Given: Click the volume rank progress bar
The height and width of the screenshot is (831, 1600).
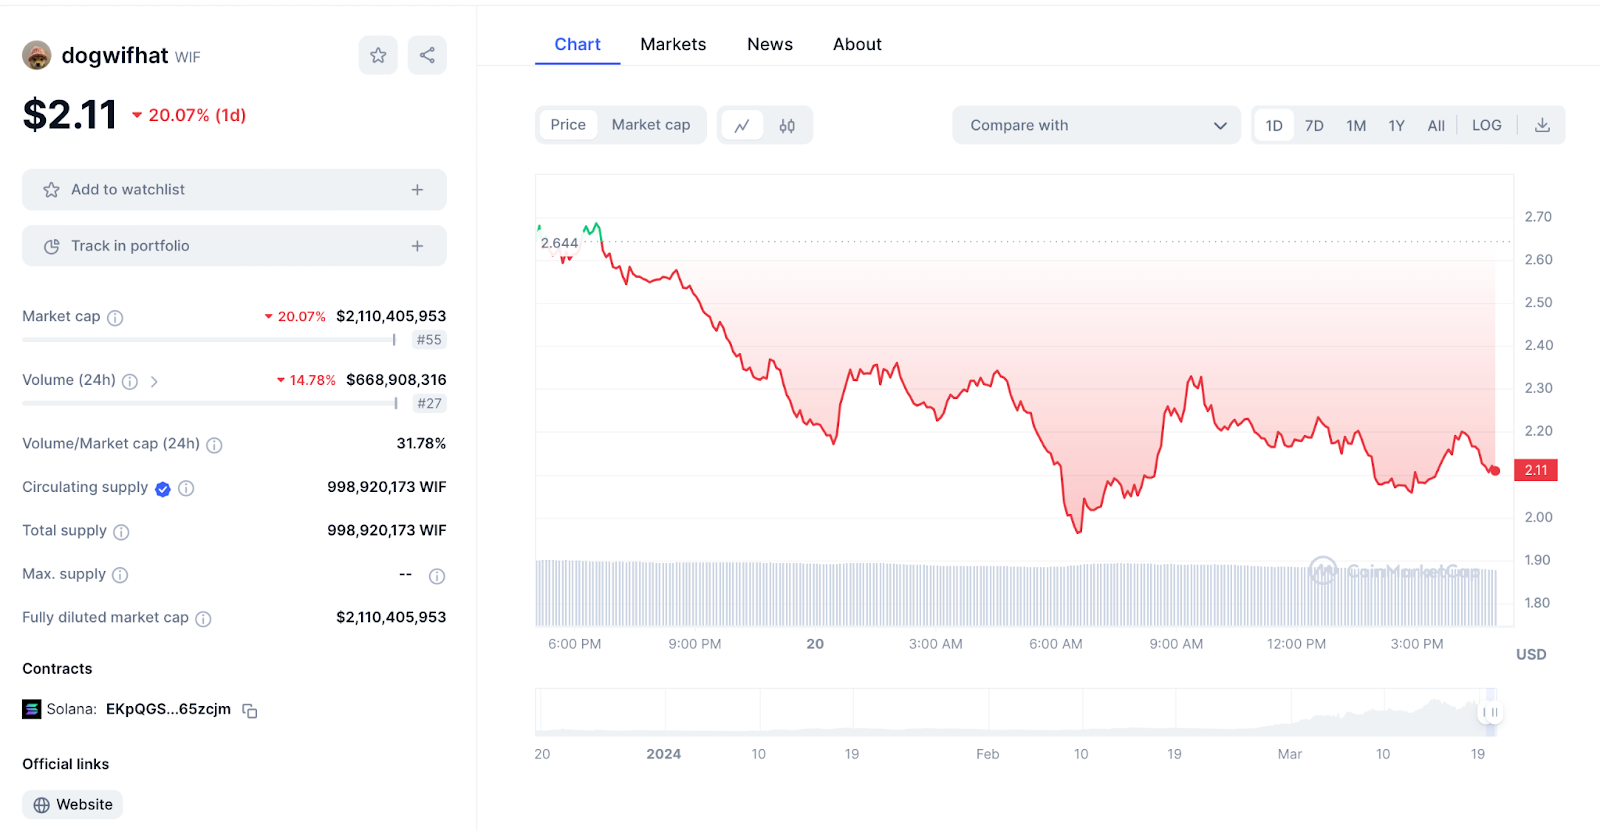Looking at the screenshot, I should point(210,404).
